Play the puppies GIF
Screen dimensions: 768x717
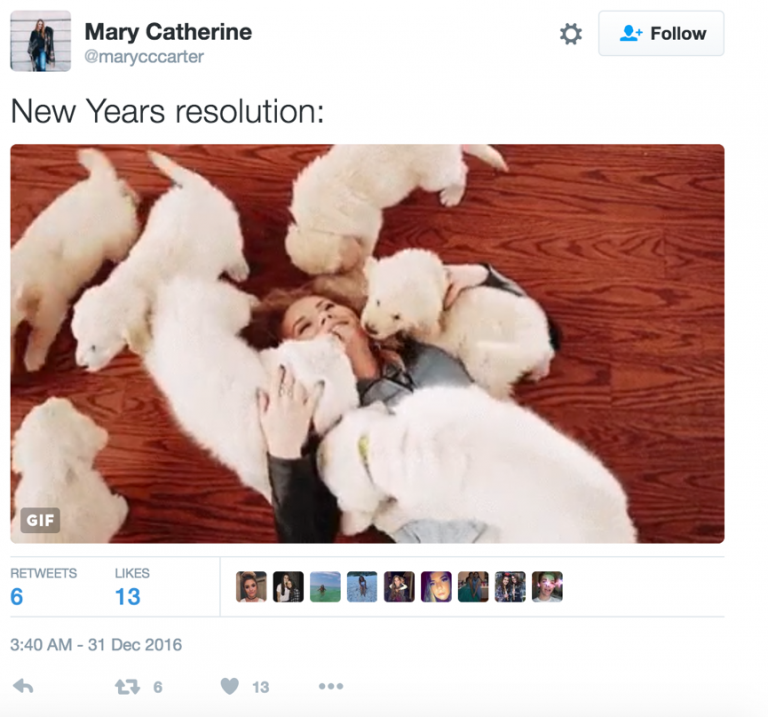click(367, 343)
